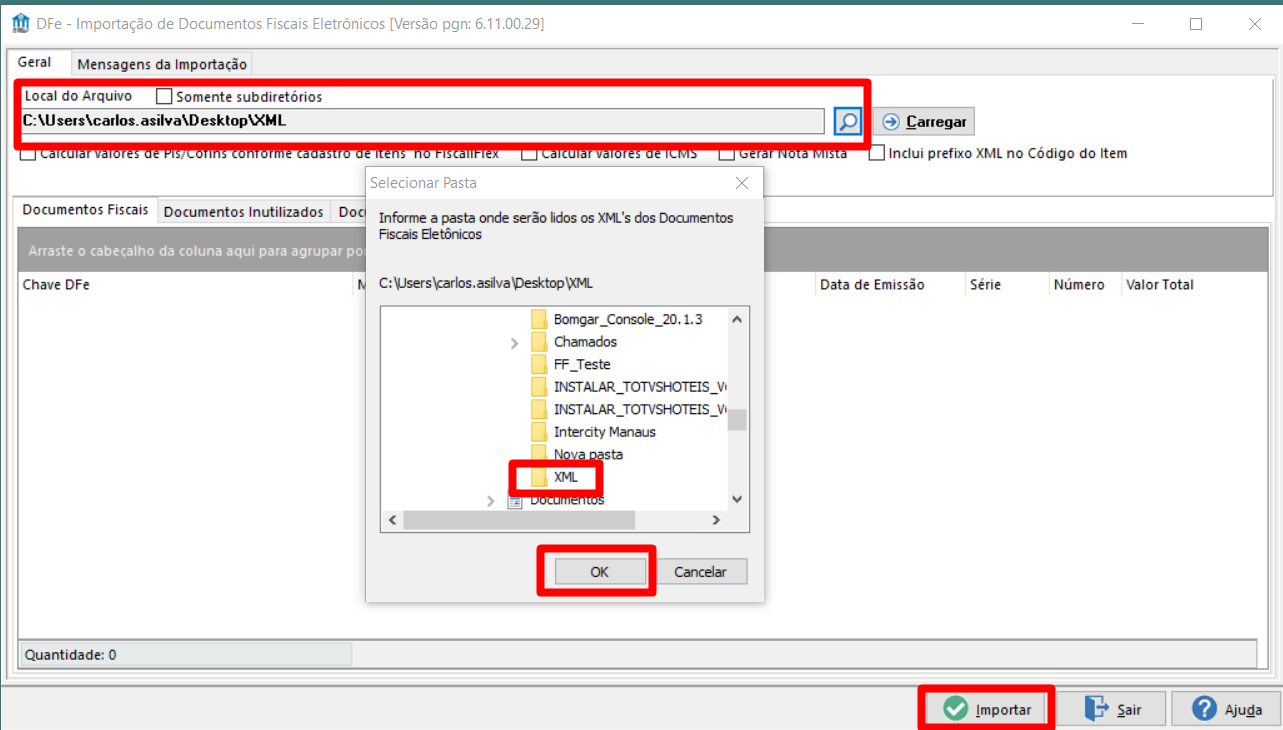Click folder tree scroll up arrow
This screenshot has width=1283, height=730.
(x=737, y=319)
